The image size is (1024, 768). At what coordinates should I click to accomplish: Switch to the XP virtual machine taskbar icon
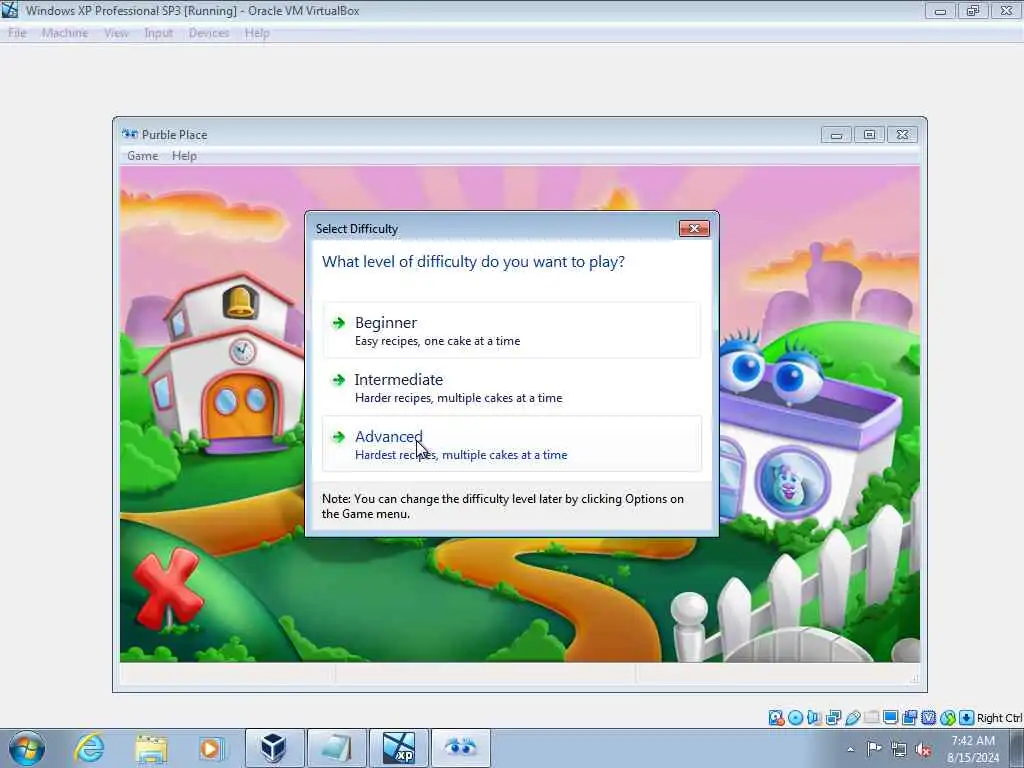coord(398,748)
